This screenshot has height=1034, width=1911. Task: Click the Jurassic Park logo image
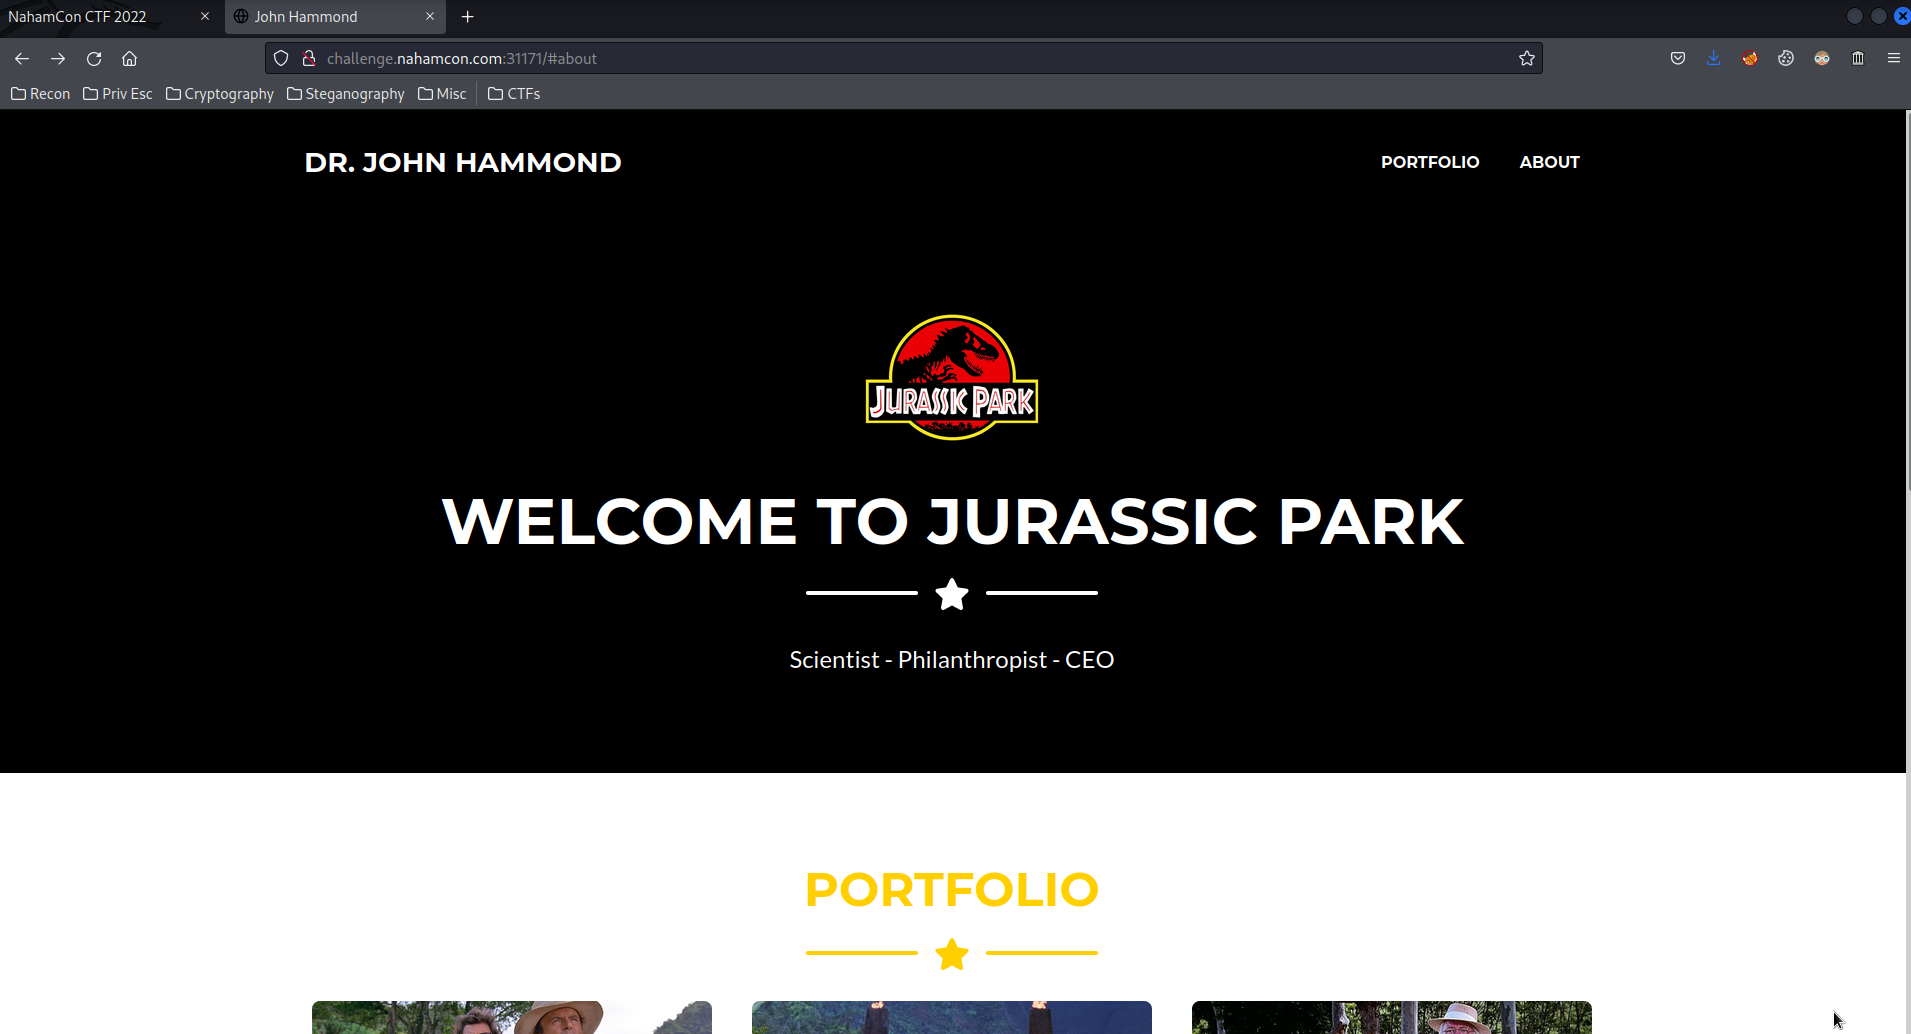click(x=952, y=377)
